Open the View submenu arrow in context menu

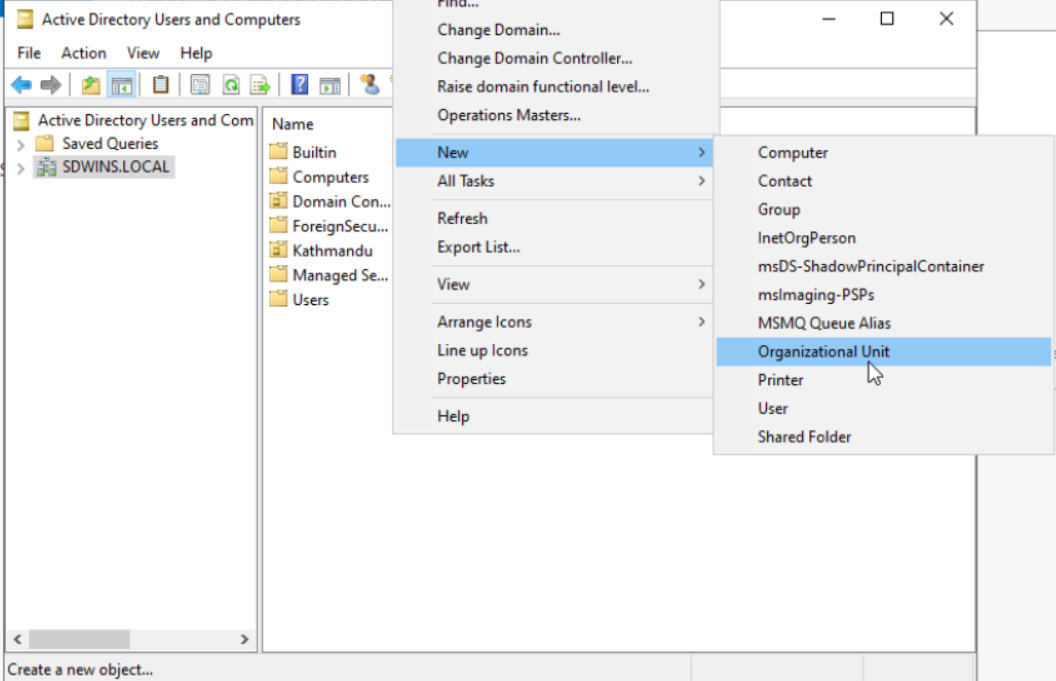click(702, 284)
